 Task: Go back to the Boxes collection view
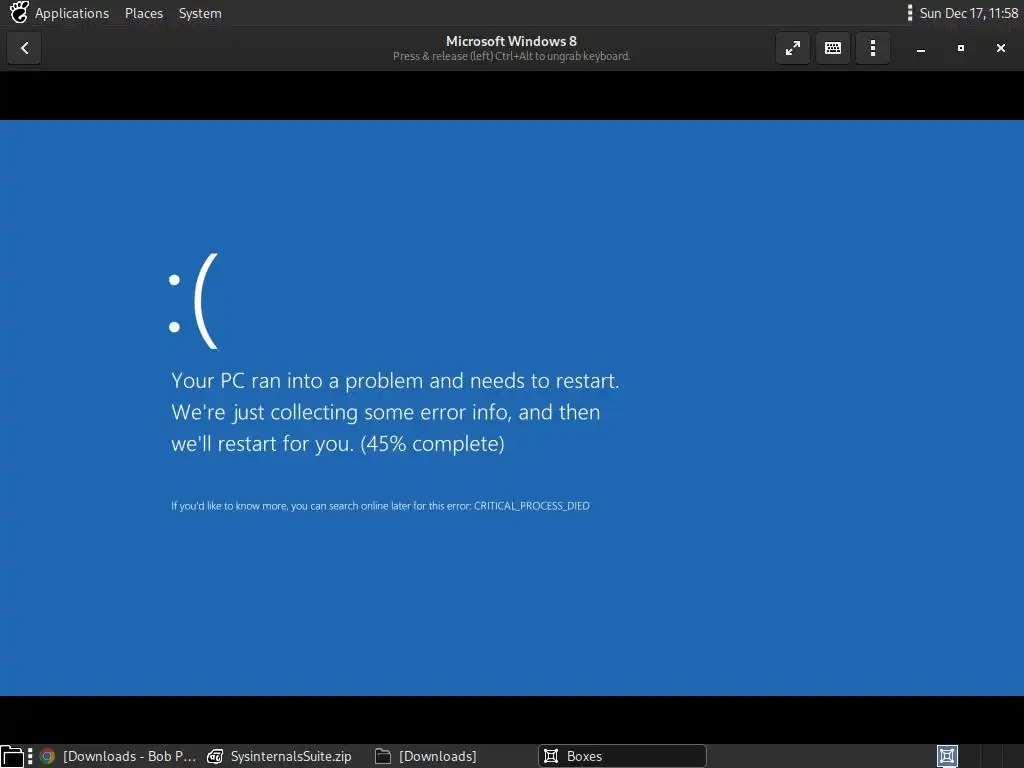(x=24, y=48)
